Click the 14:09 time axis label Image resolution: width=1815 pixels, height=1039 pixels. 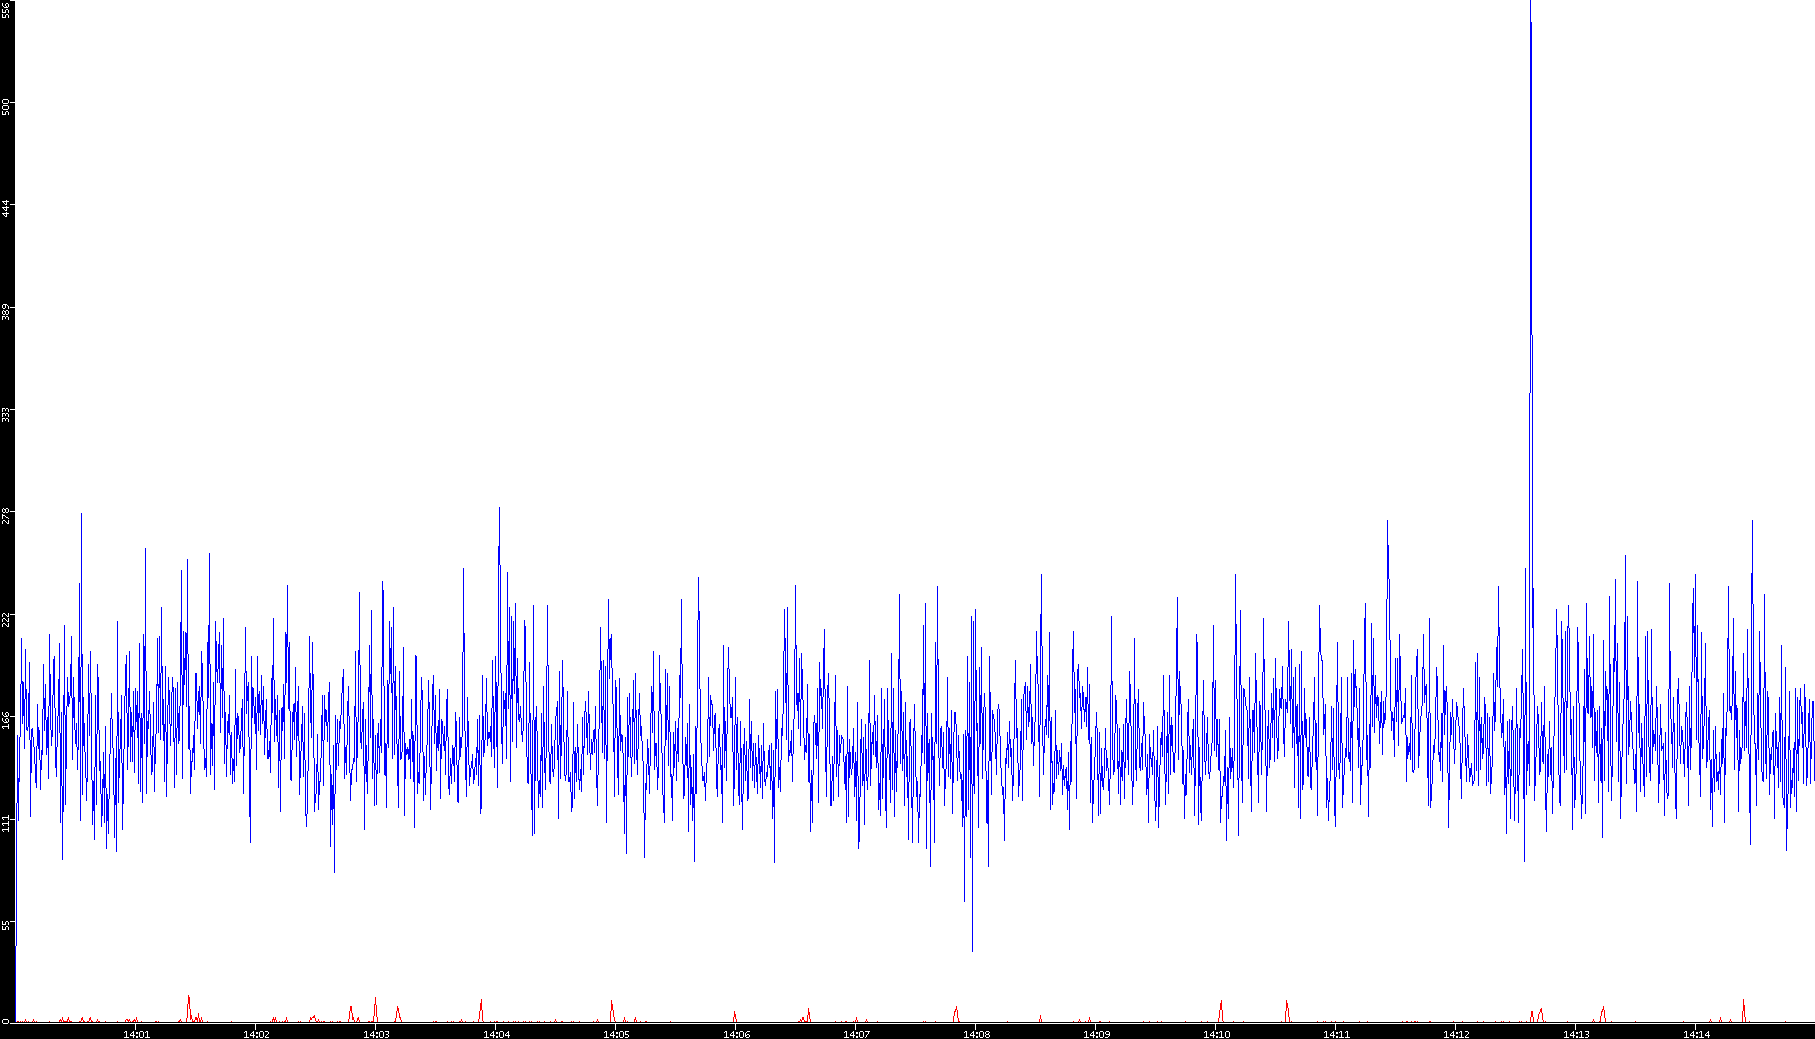pyautogui.click(x=1096, y=1034)
